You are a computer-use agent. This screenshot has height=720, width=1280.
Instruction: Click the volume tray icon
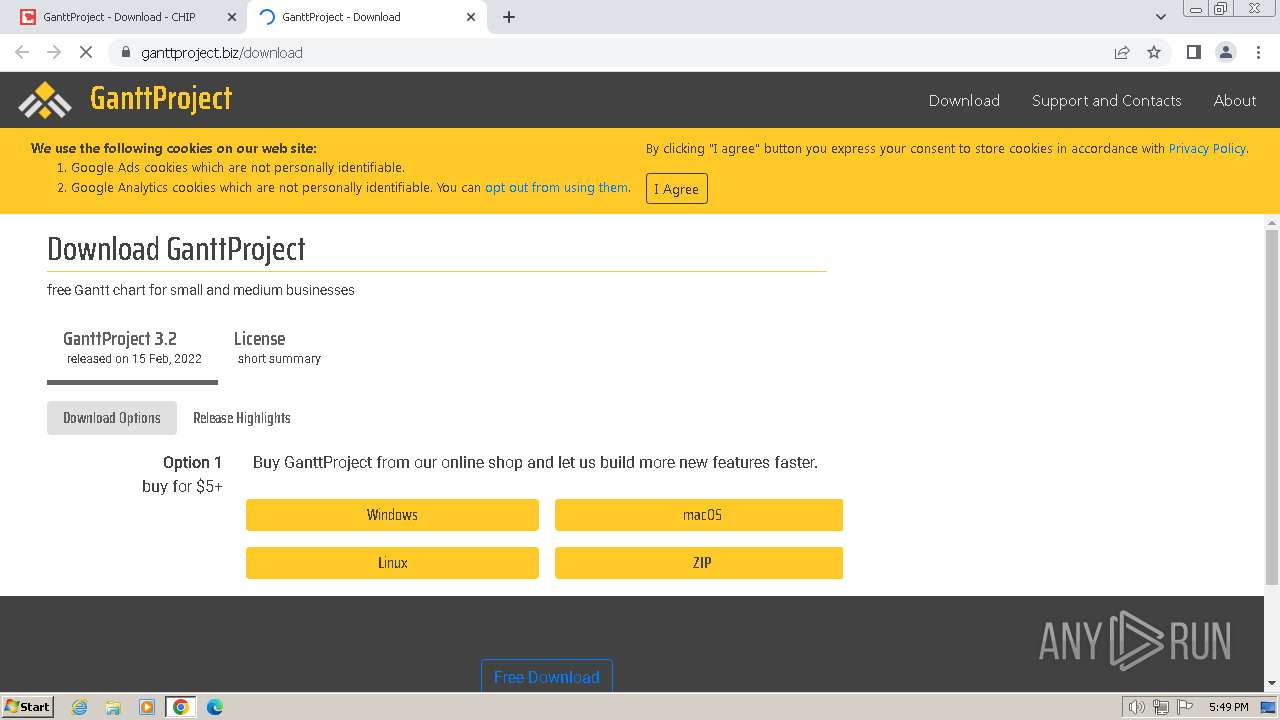1136,707
